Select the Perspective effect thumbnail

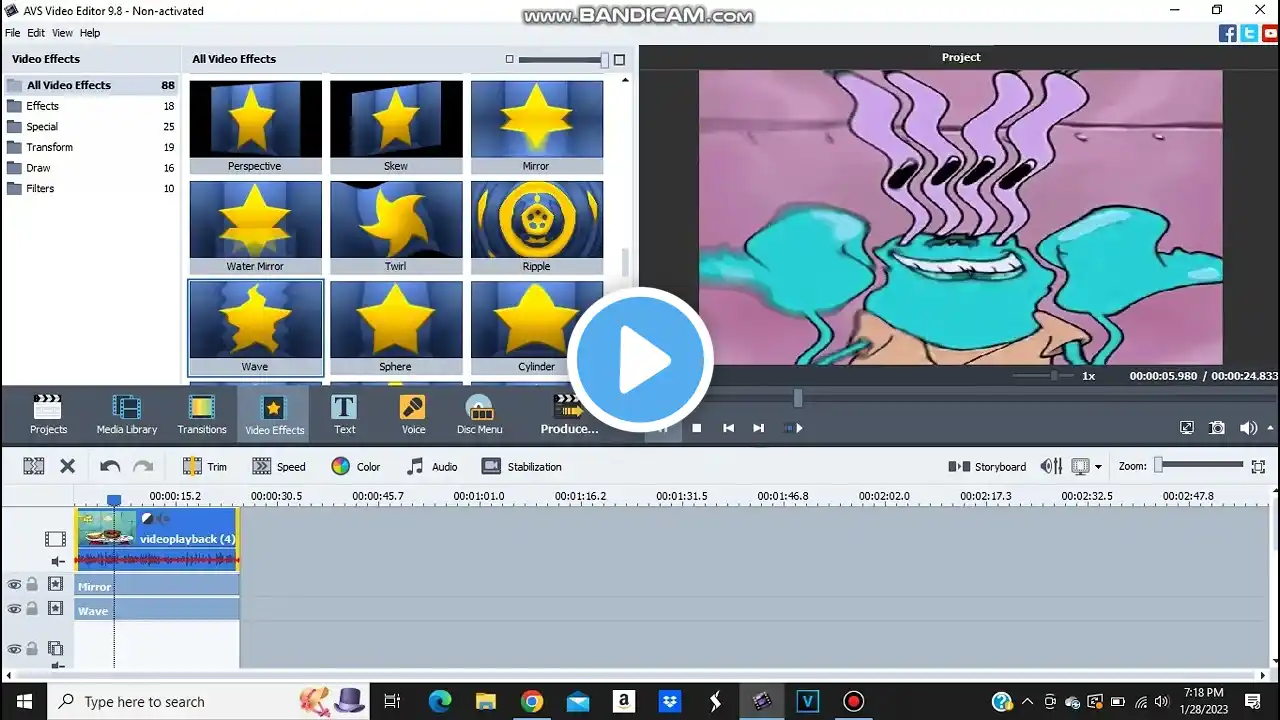coord(255,127)
